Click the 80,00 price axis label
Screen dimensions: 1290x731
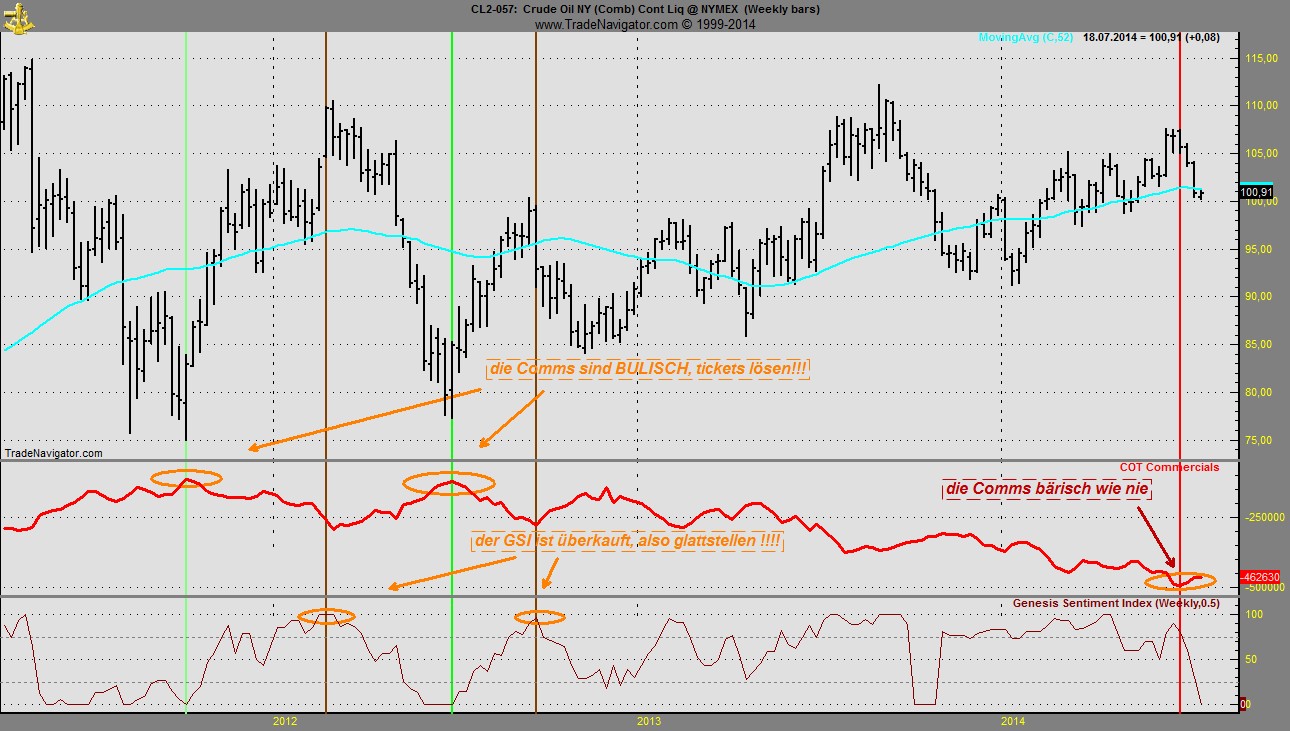point(1257,392)
